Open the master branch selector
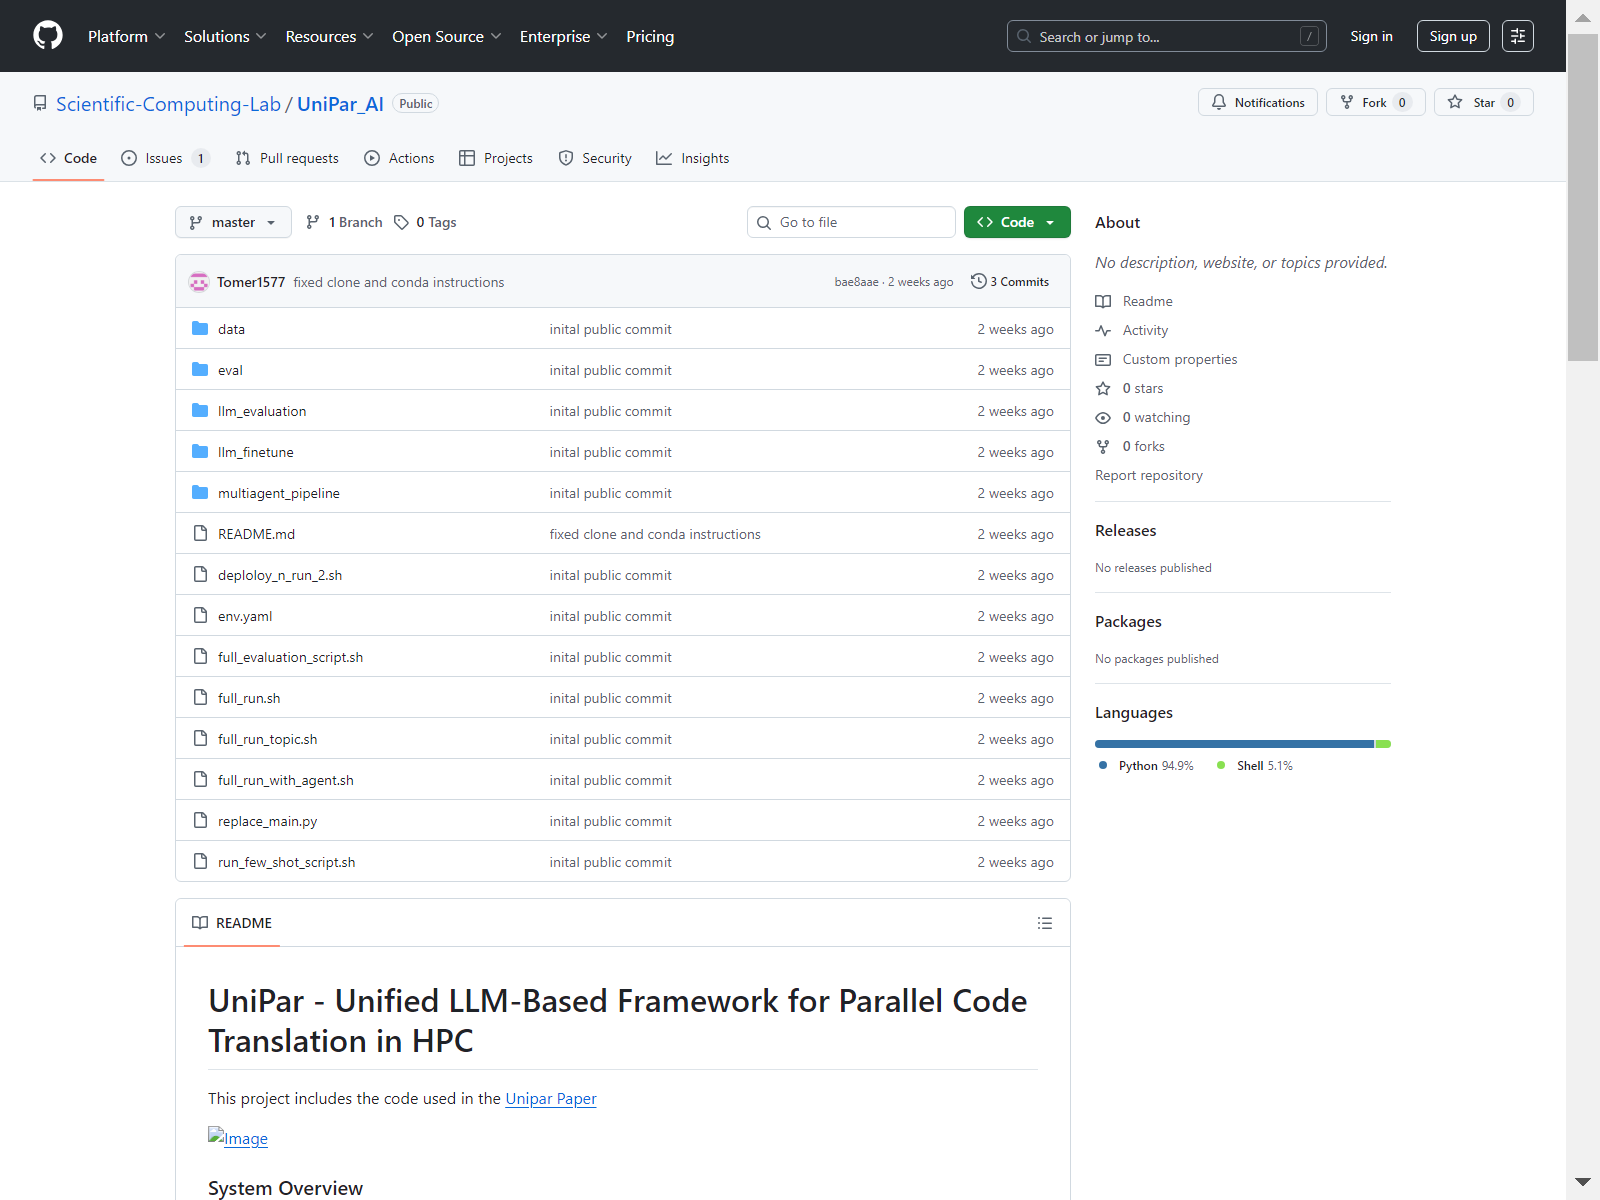This screenshot has width=1600, height=1200. pyautogui.click(x=233, y=222)
